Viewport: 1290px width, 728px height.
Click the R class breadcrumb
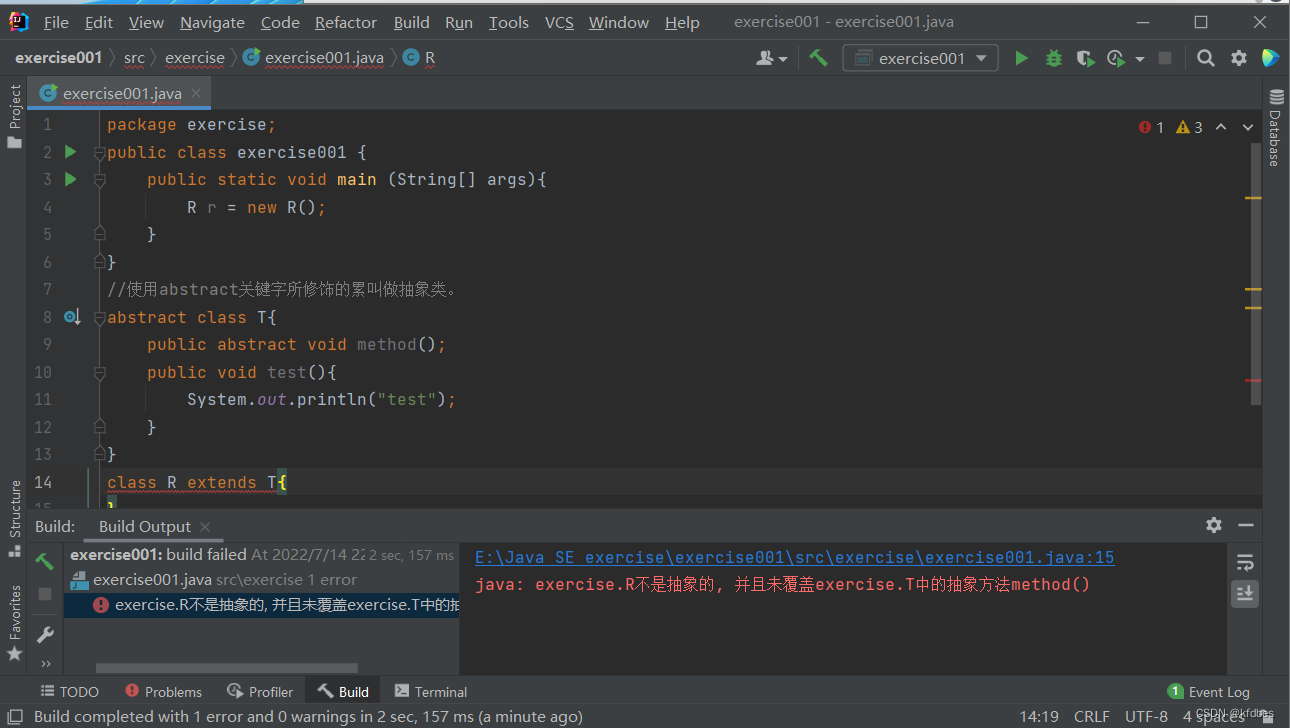point(419,58)
